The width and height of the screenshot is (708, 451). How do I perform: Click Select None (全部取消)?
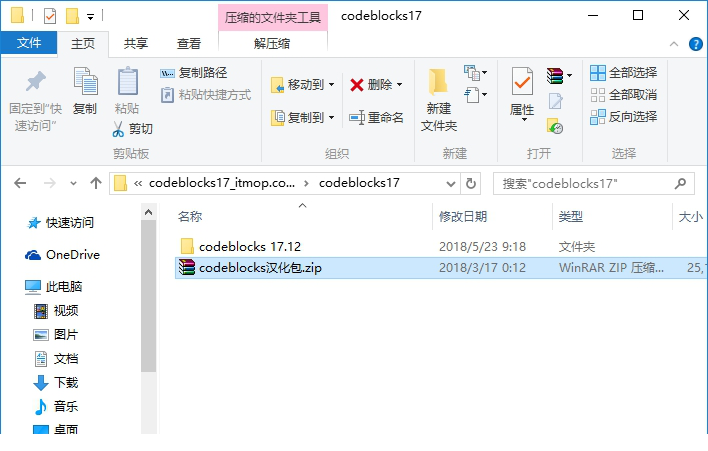click(x=624, y=95)
